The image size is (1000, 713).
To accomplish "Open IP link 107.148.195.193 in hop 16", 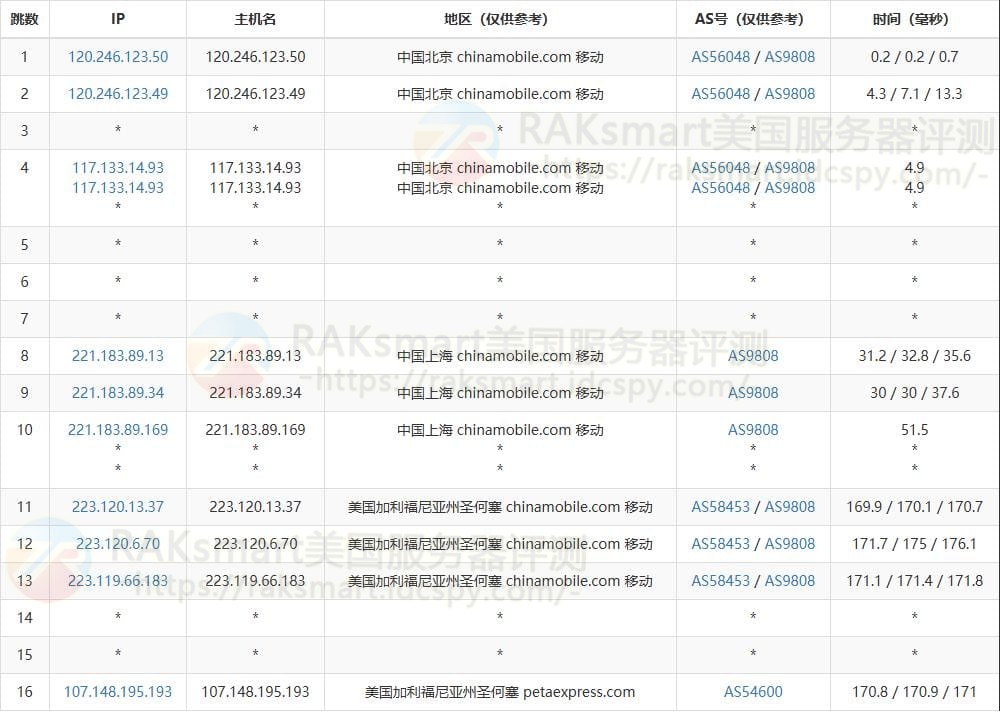I will [x=118, y=692].
